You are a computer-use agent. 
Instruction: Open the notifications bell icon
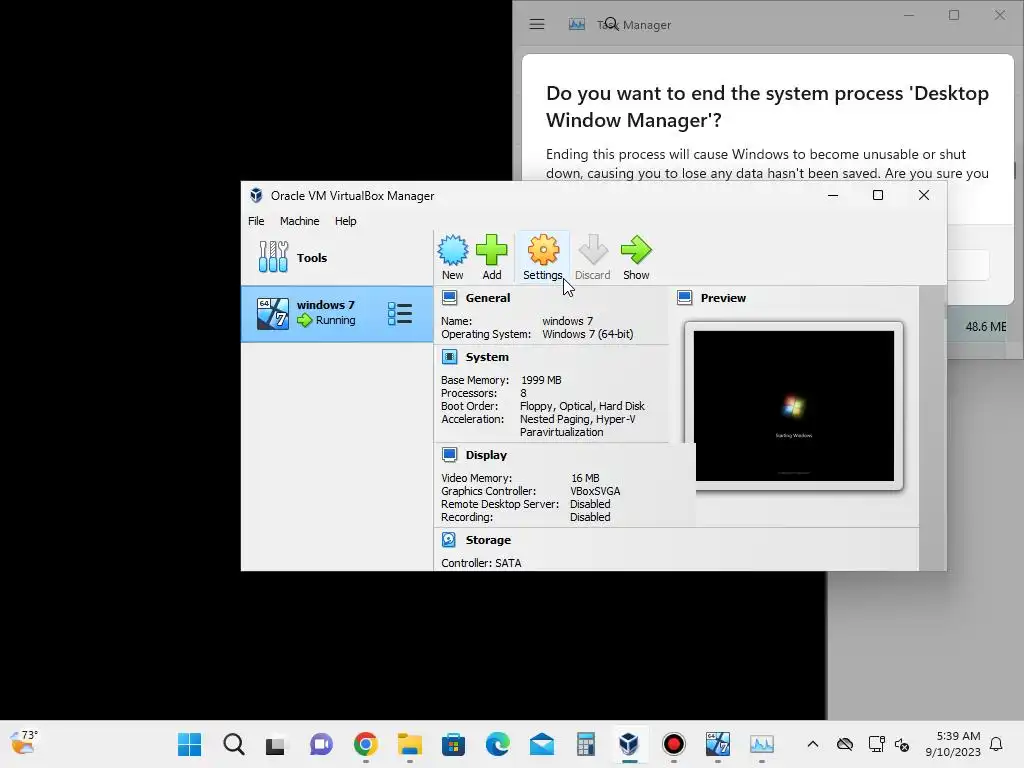click(997, 744)
